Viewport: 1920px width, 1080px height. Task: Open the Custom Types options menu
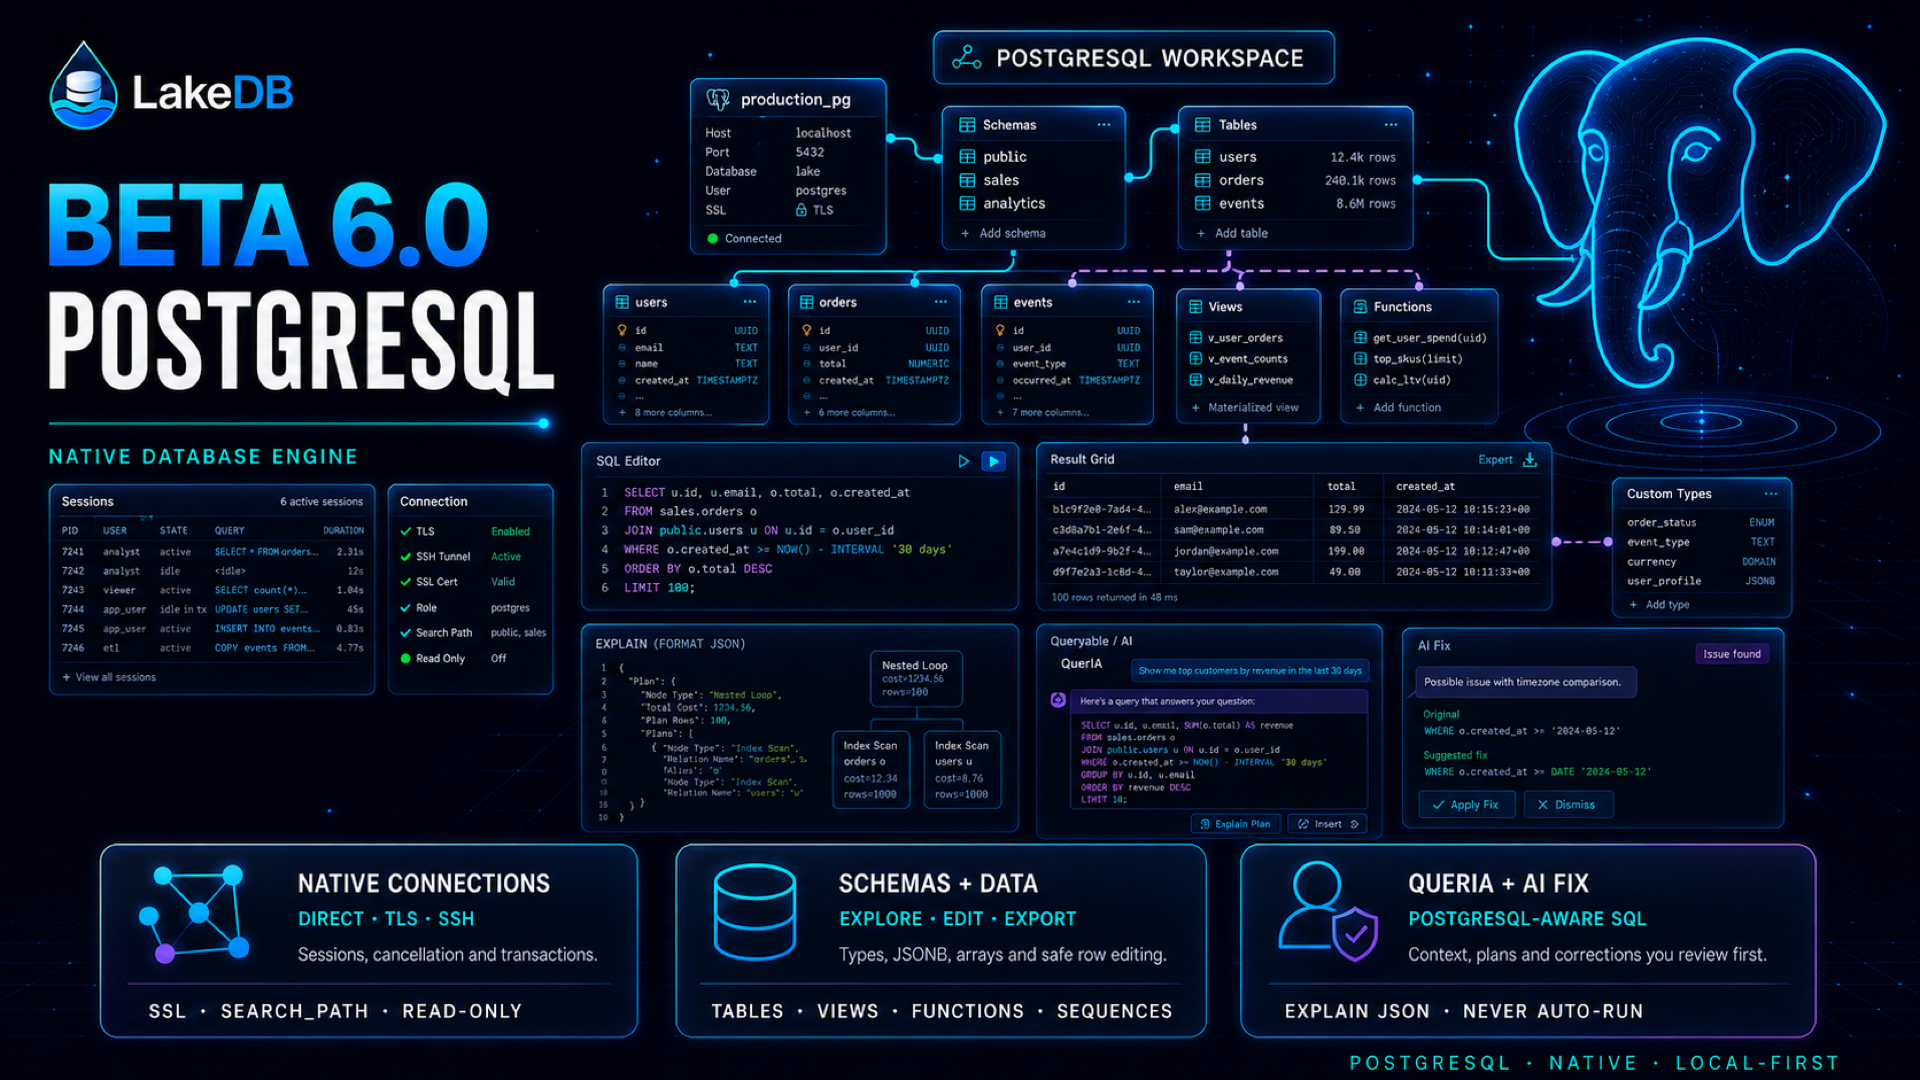[x=1771, y=494]
